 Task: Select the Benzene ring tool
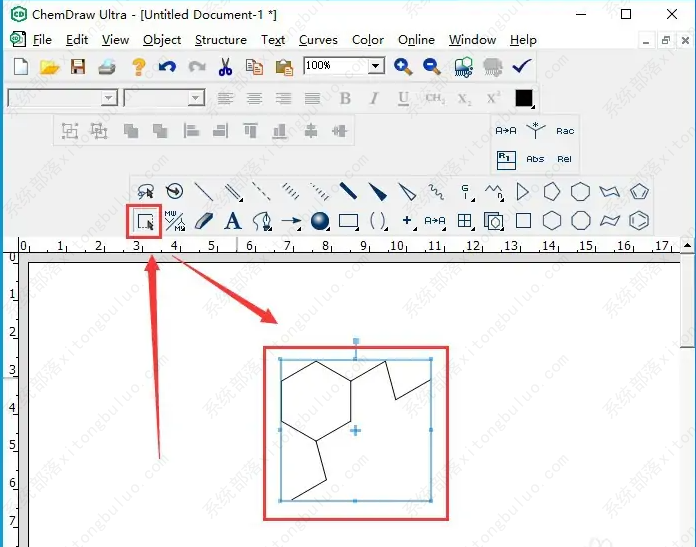(x=639, y=221)
